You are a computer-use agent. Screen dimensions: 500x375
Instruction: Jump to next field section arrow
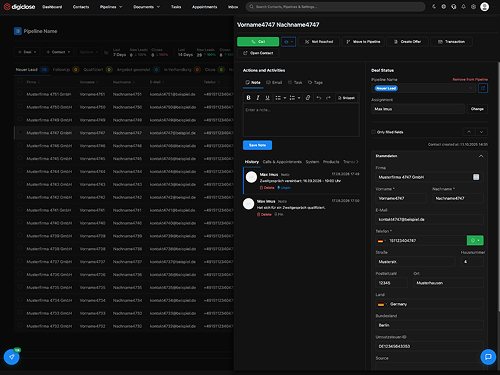[x=481, y=132]
